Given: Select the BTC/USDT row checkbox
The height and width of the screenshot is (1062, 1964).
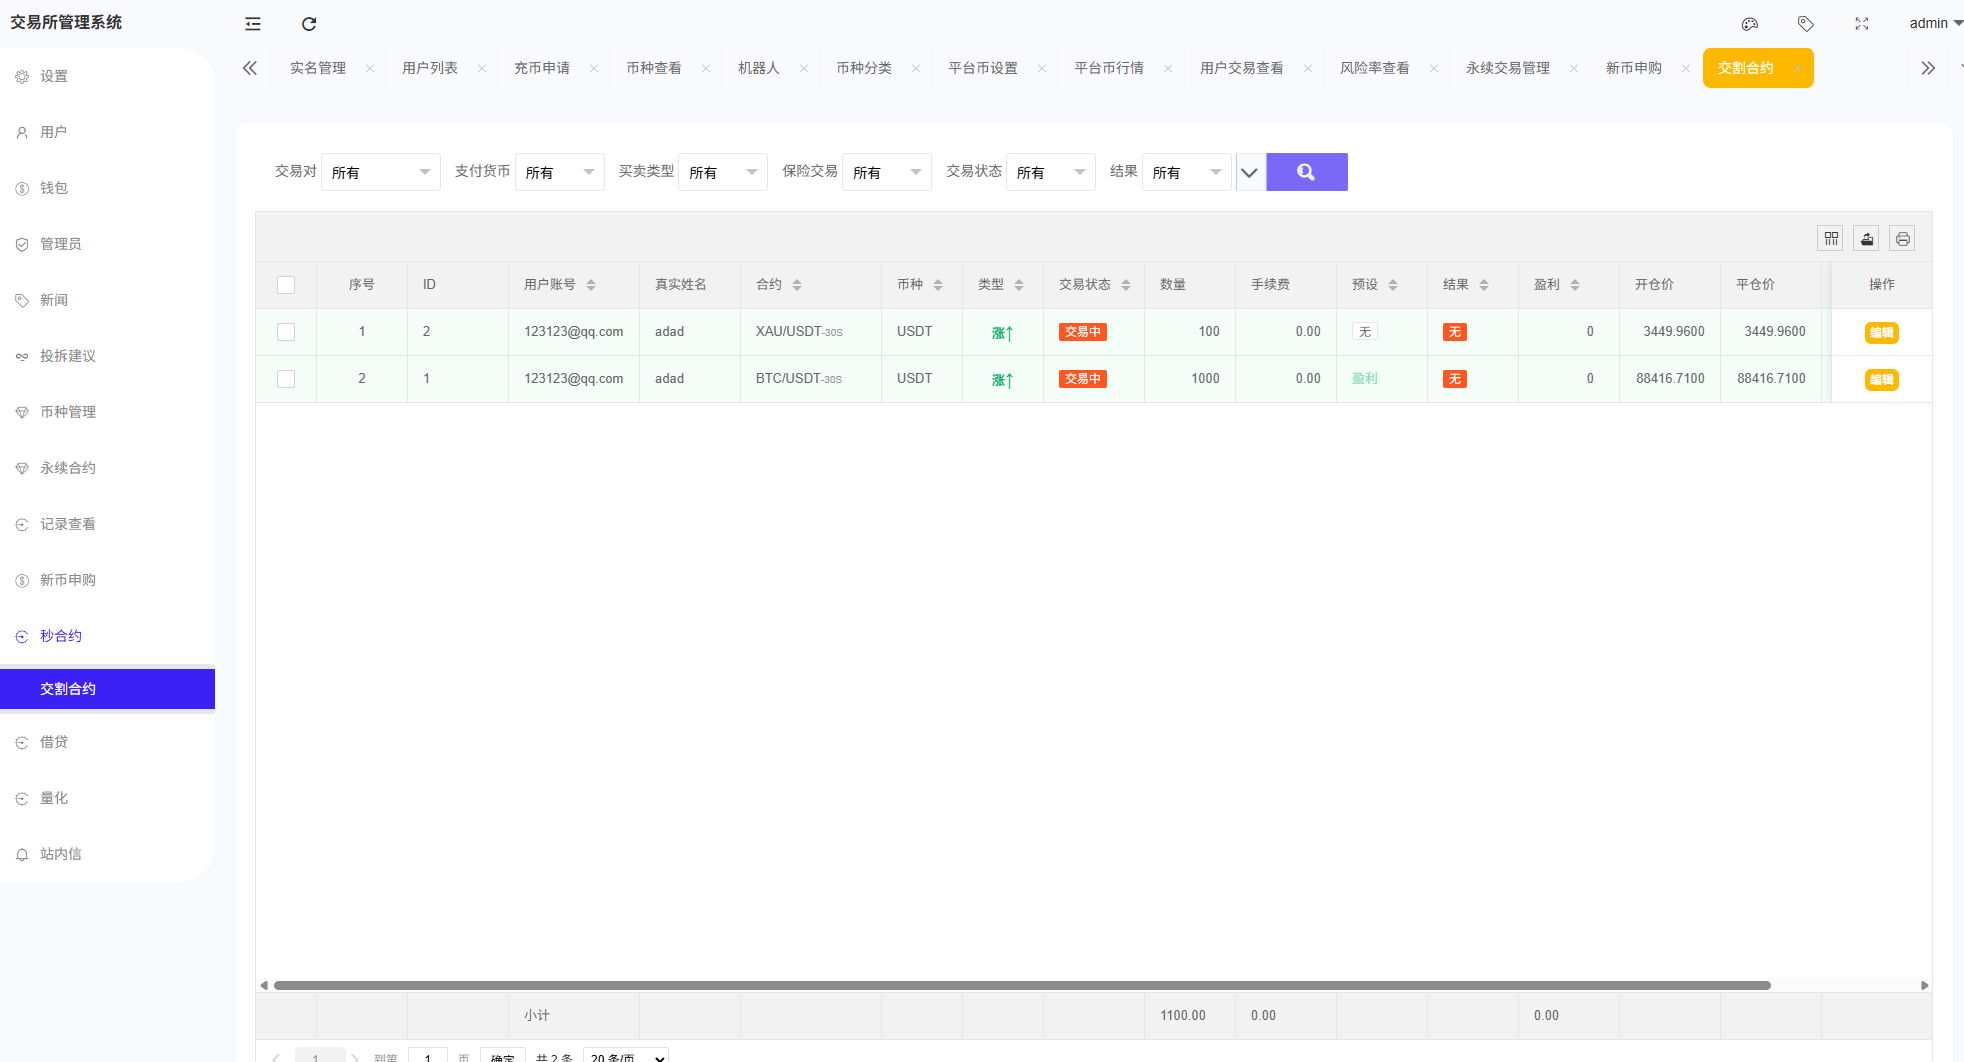Looking at the screenshot, I should tap(286, 379).
